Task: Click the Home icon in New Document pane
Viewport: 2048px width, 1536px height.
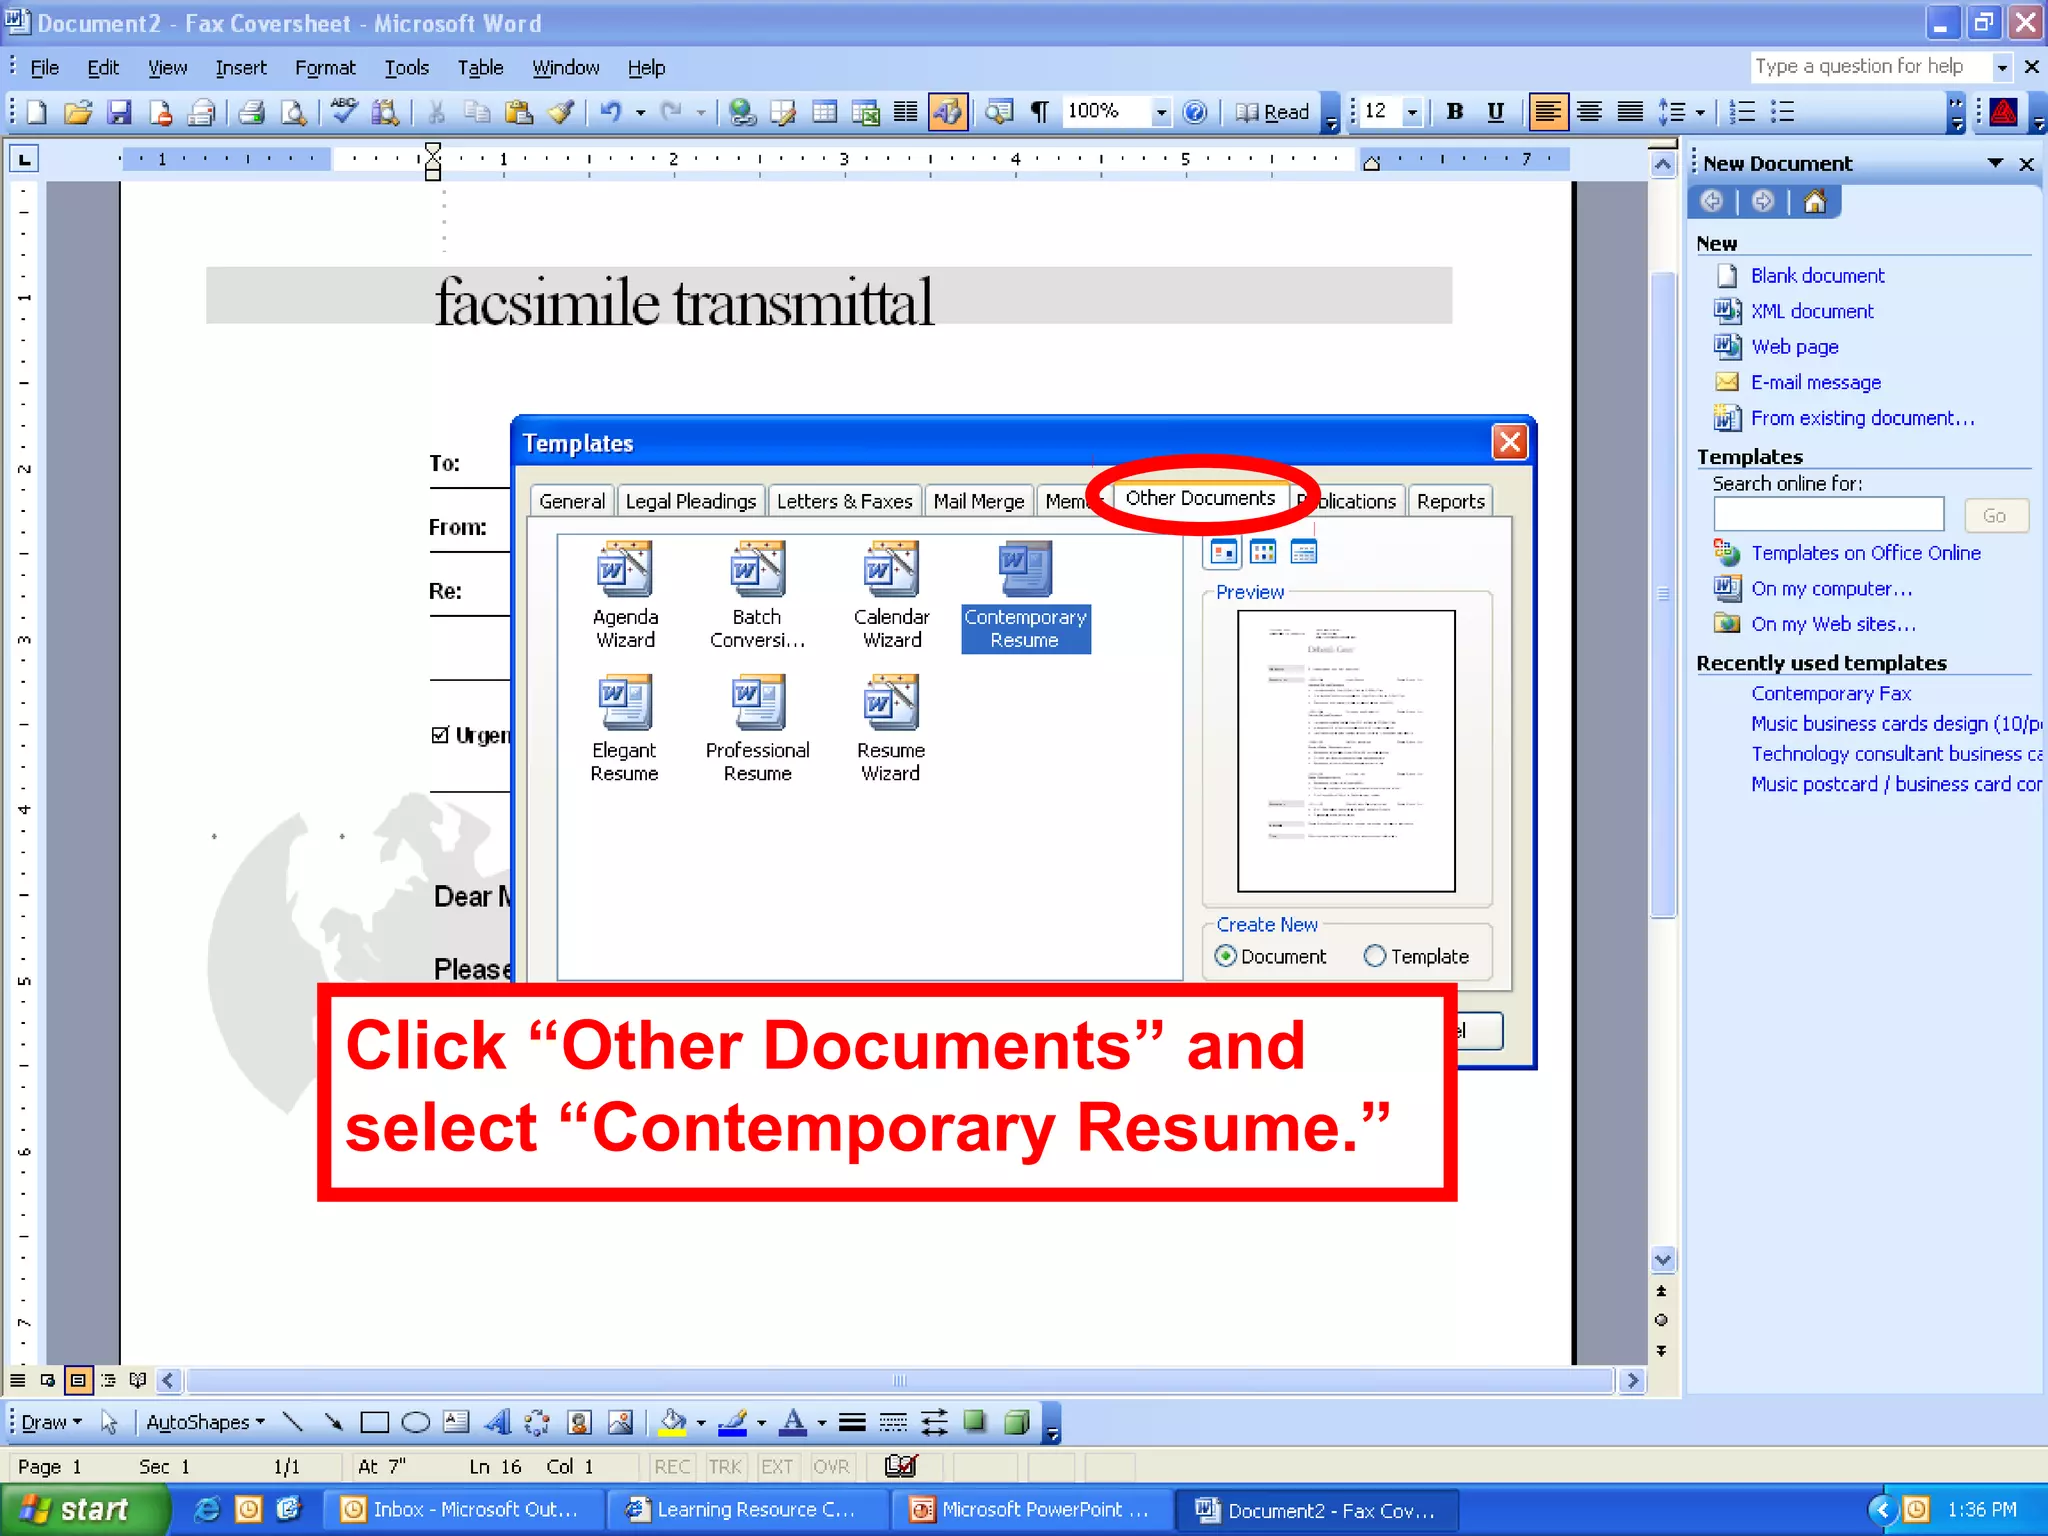Action: click(1815, 202)
